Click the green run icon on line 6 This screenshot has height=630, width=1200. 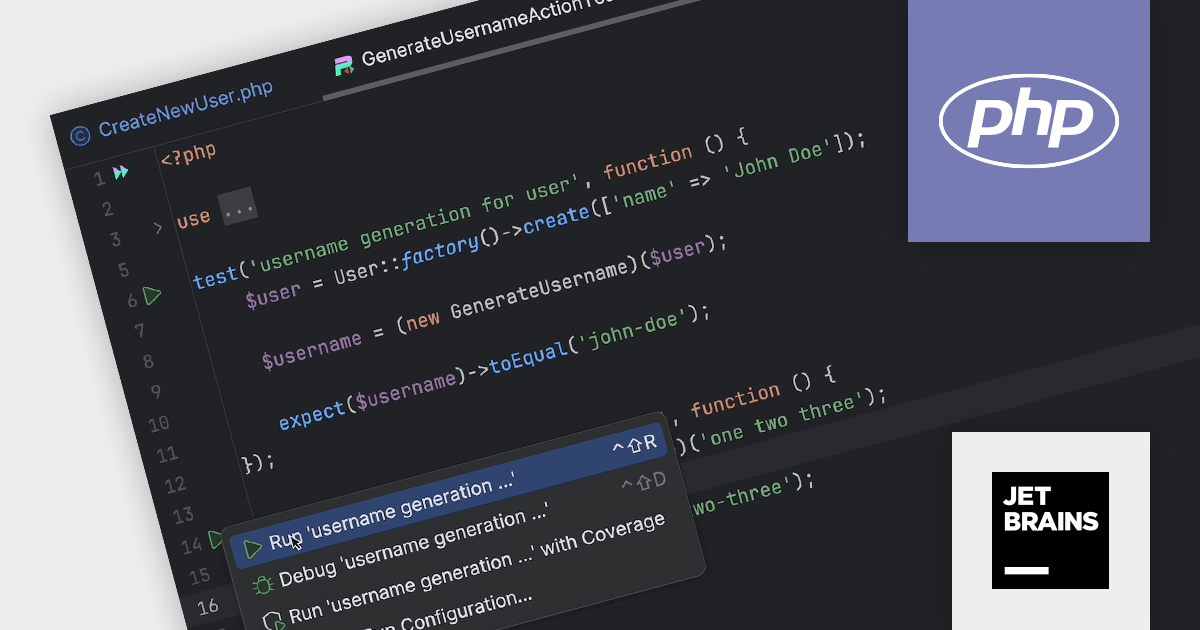coord(151,296)
